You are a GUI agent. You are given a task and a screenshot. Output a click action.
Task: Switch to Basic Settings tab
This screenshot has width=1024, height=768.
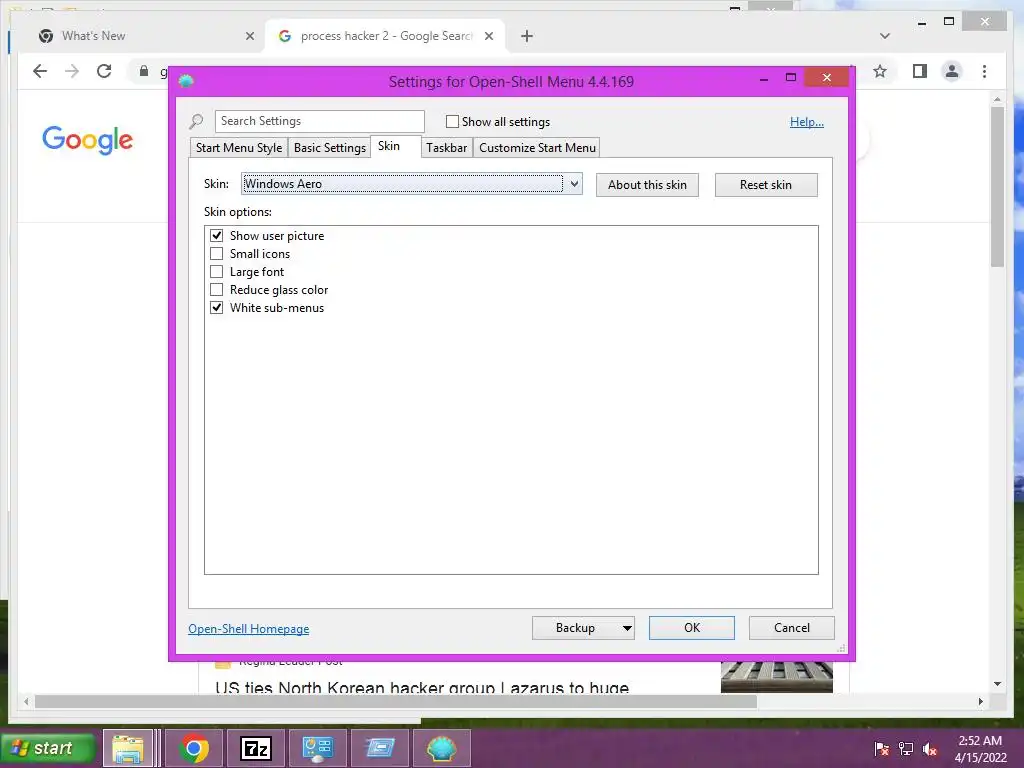click(x=330, y=148)
